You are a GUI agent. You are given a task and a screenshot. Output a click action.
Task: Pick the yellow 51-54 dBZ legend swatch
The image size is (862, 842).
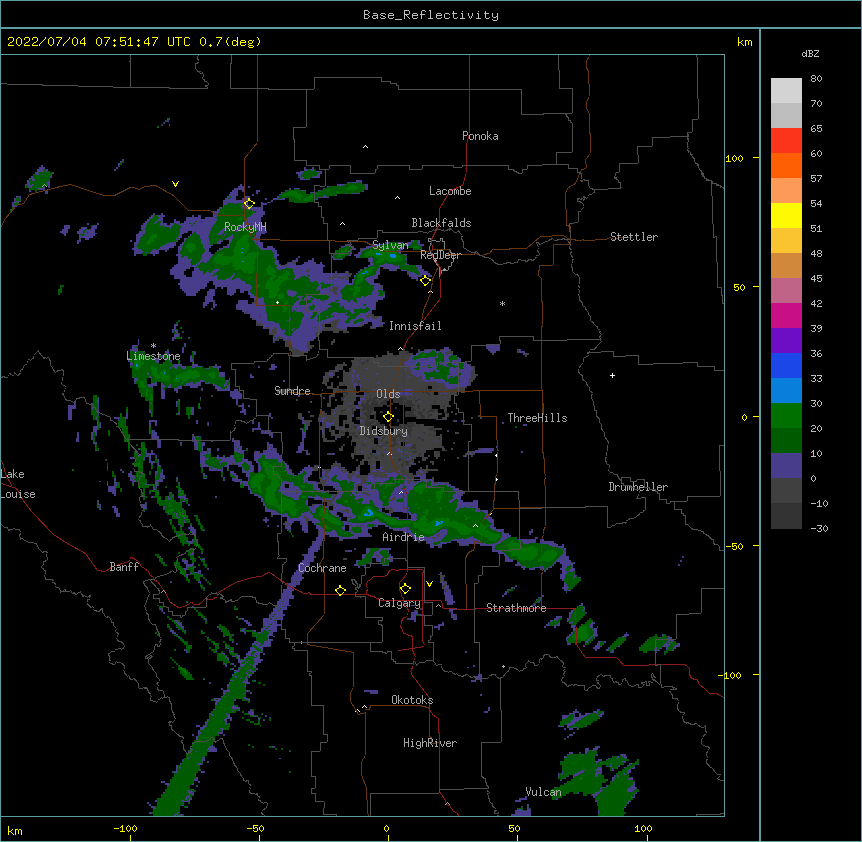point(786,215)
